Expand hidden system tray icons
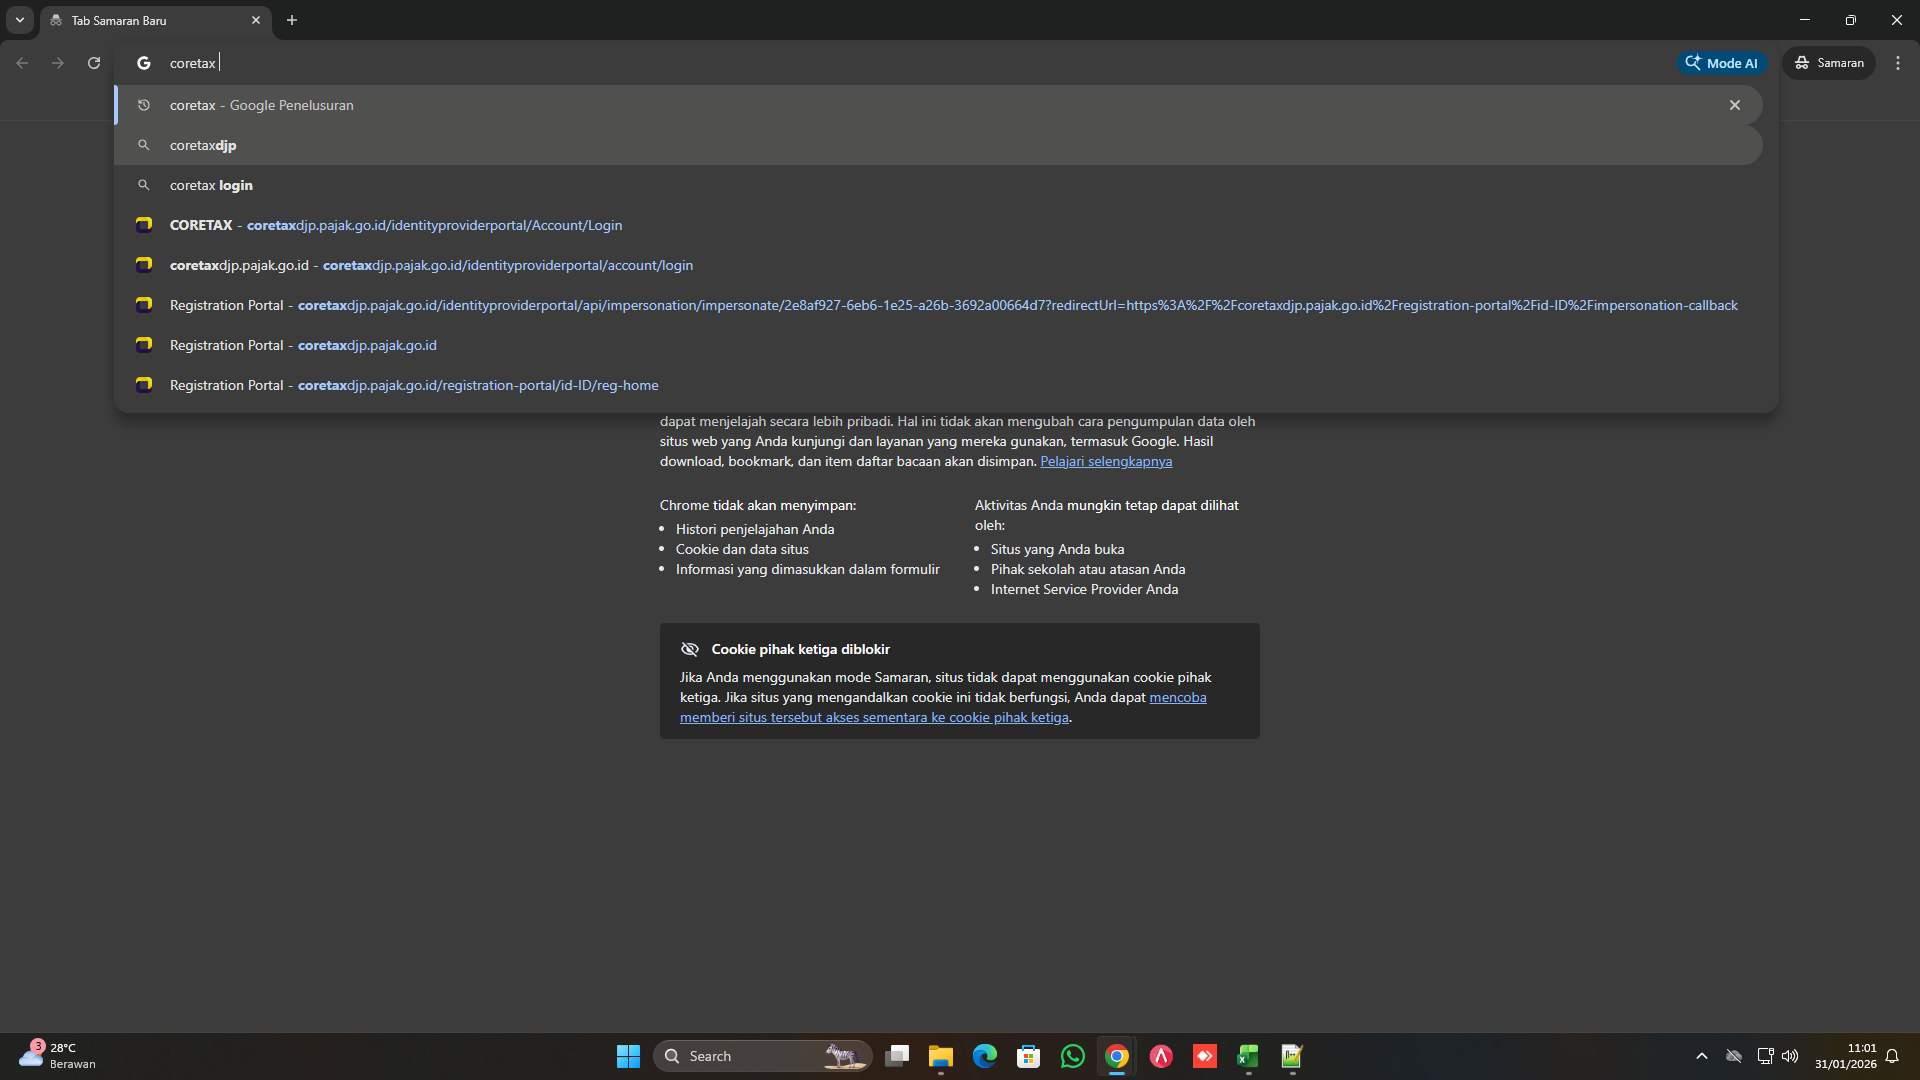Viewport: 1920px width, 1080px height. (1702, 1056)
